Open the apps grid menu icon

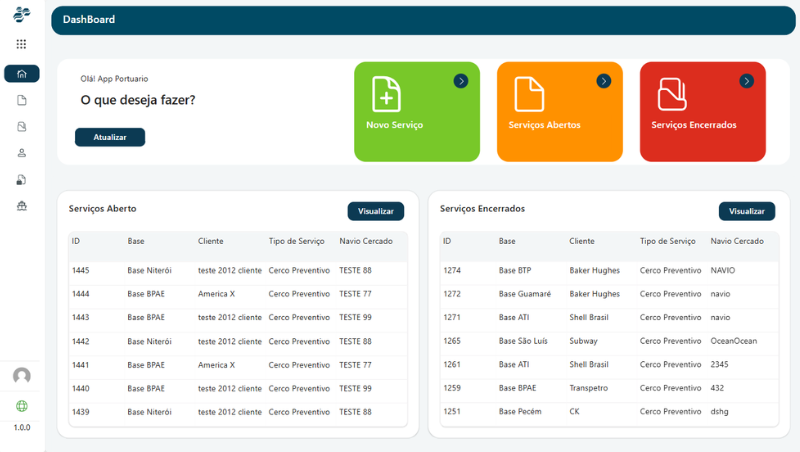pyautogui.click(x=21, y=44)
